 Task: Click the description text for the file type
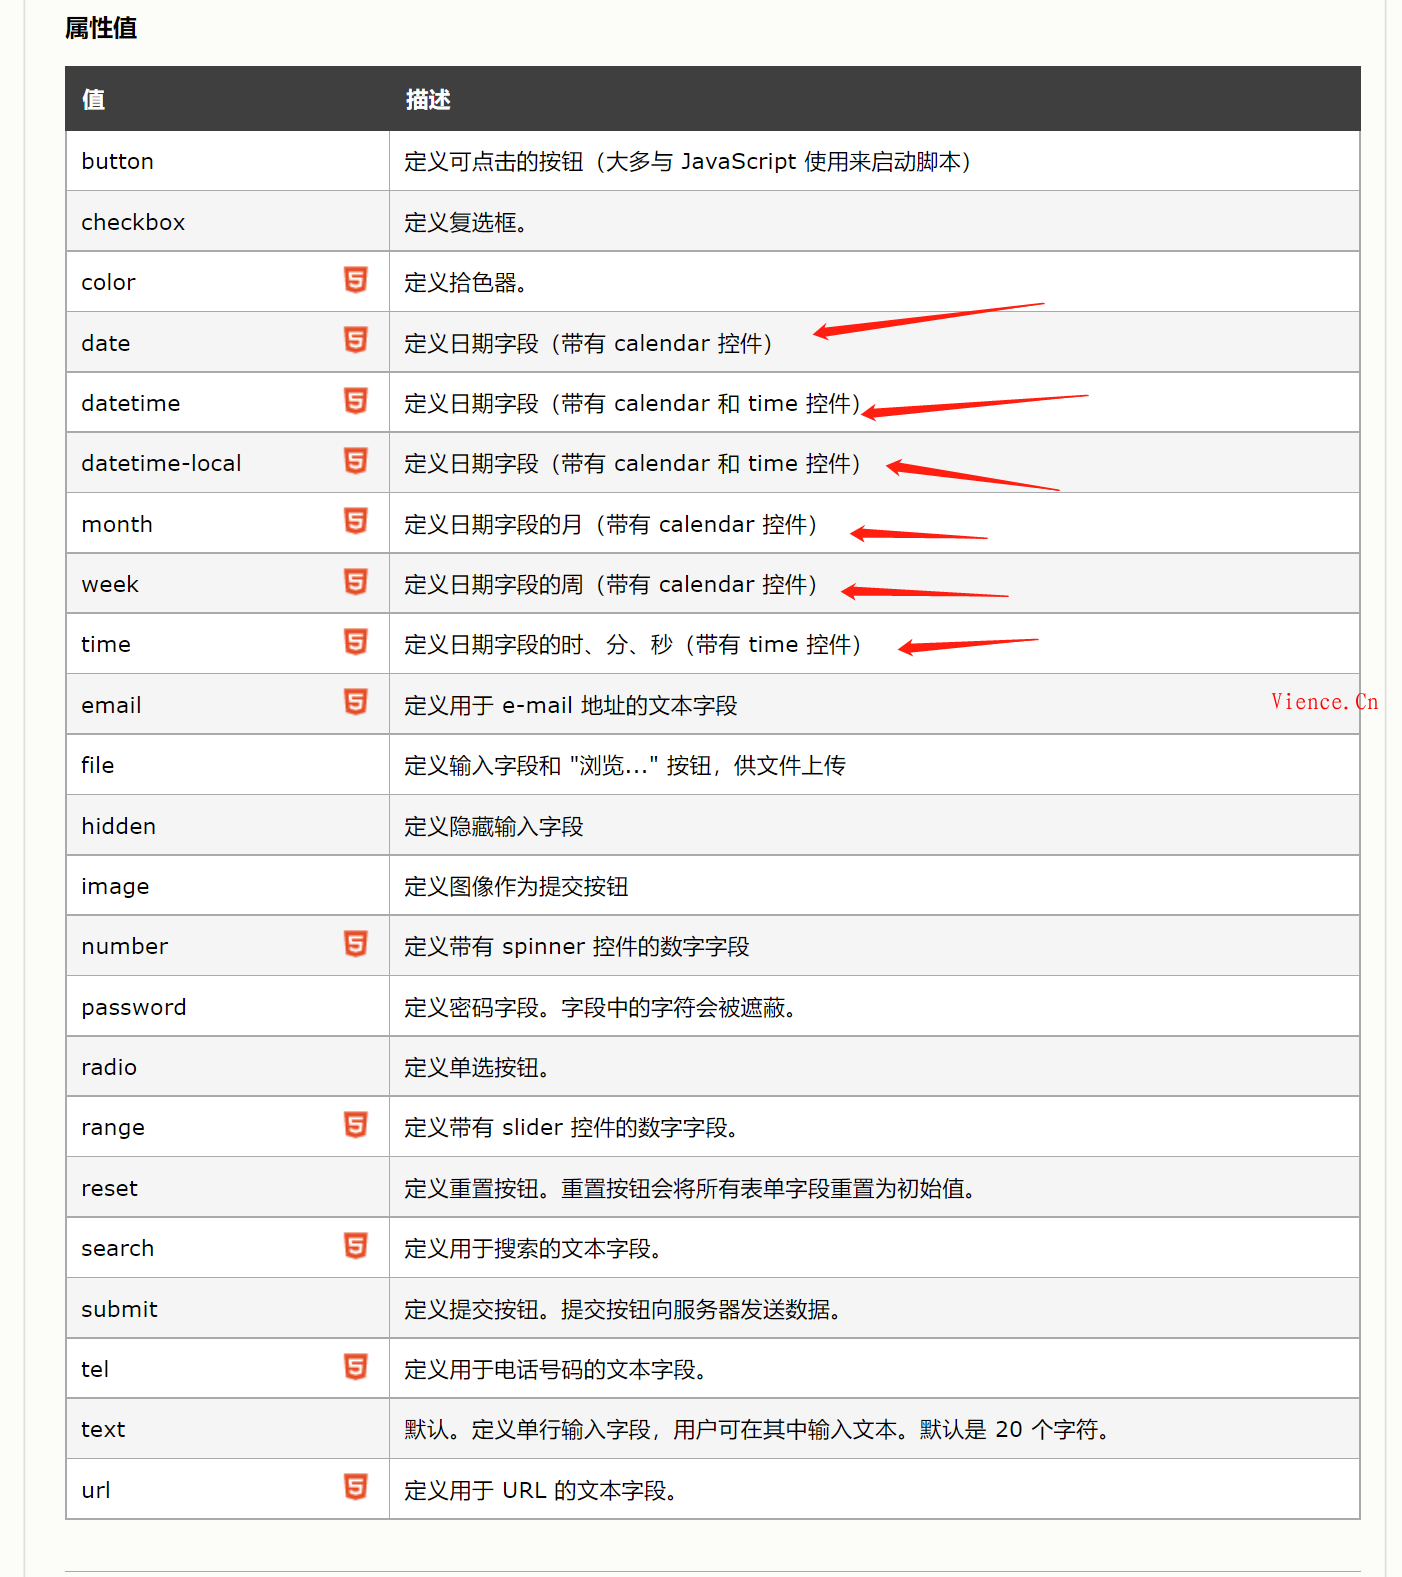point(625,766)
